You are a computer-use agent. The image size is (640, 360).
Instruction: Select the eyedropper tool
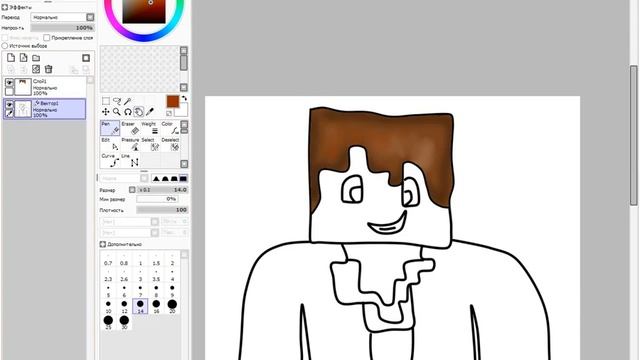[150, 112]
